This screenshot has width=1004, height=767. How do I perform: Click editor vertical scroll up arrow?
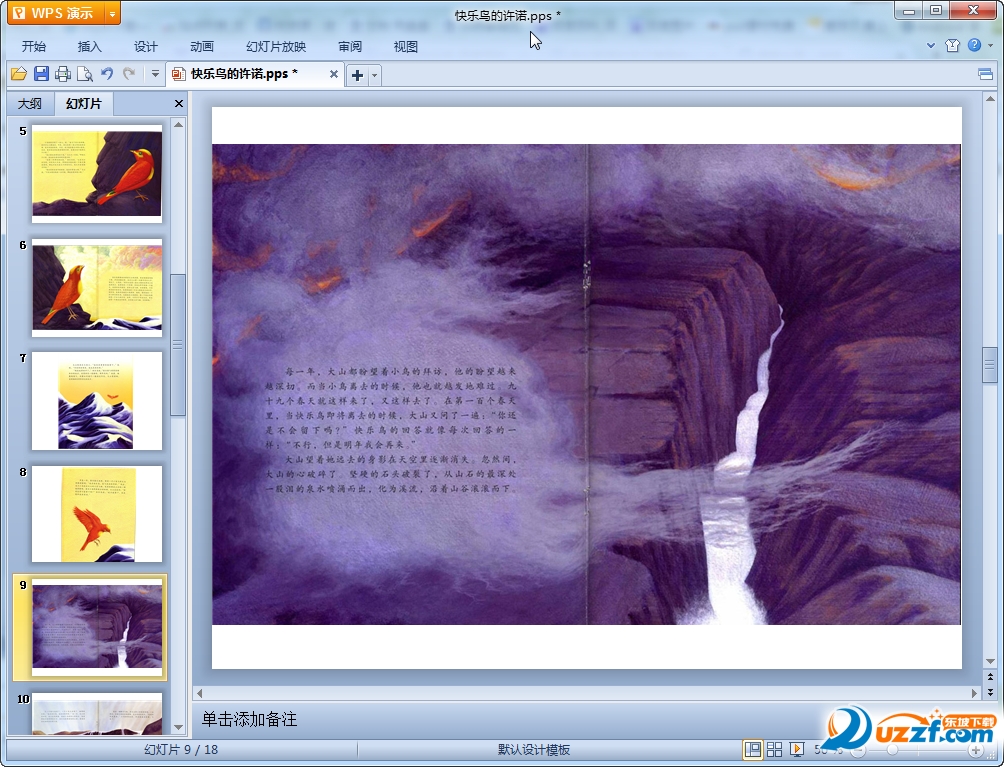pyautogui.click(x=990, y=99)
